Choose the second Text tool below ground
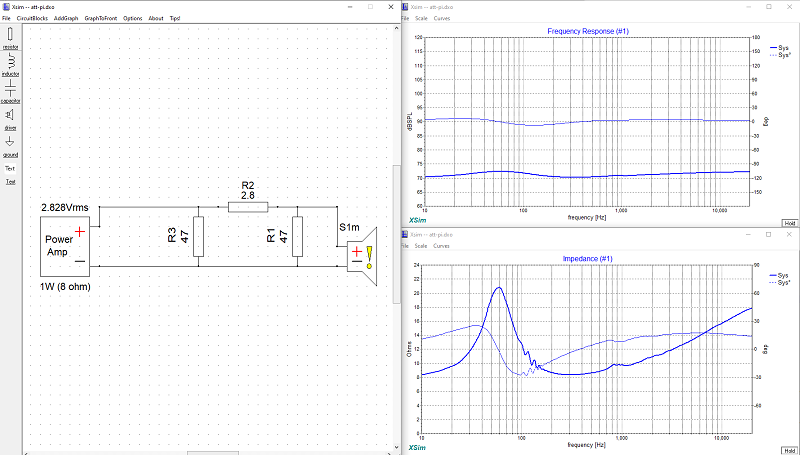This screenshot has height=455, width=800. (x=10, y=182)
